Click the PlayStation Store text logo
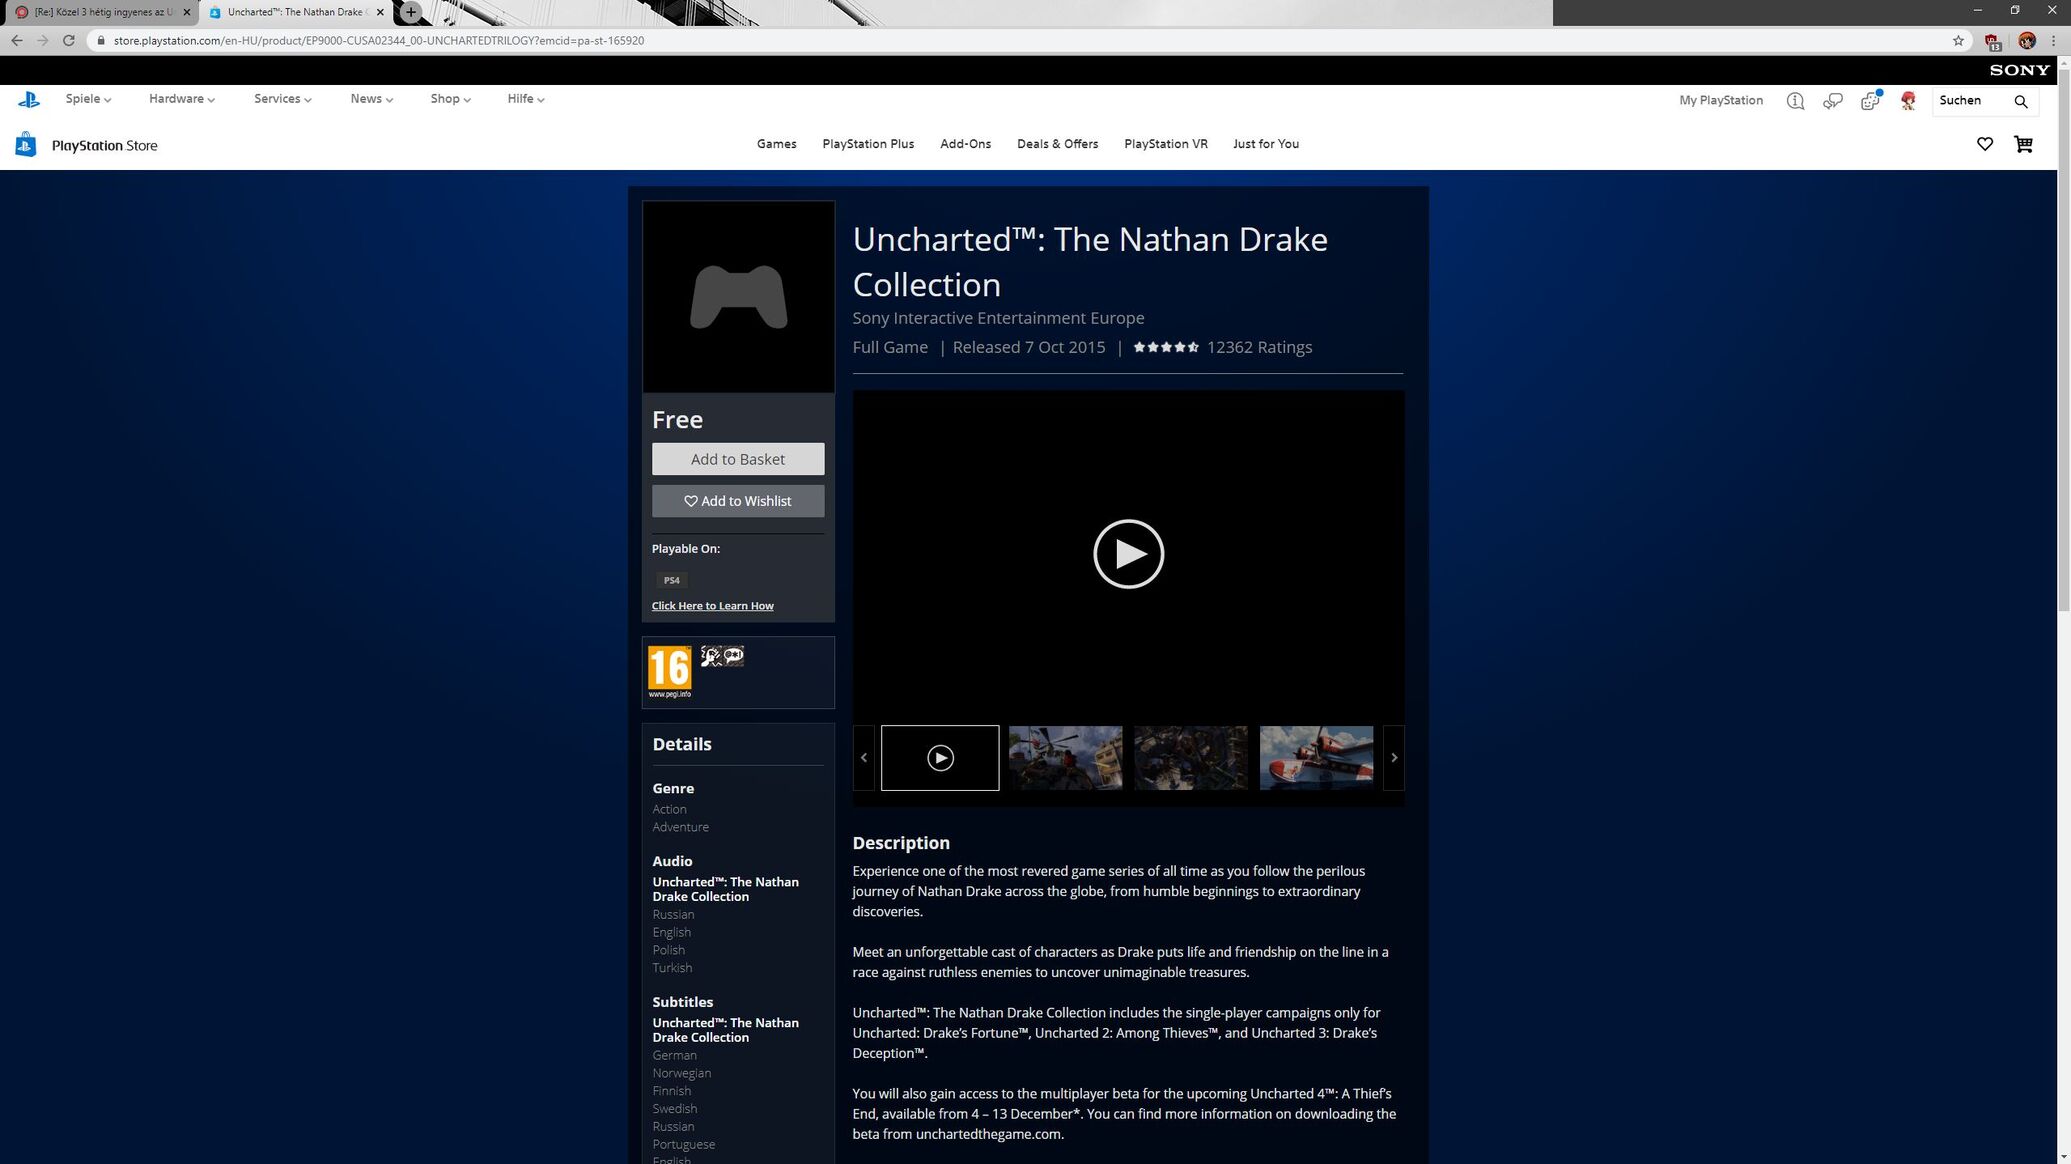This screenshot has width=2071, height=1164. [x=104, y=145]
